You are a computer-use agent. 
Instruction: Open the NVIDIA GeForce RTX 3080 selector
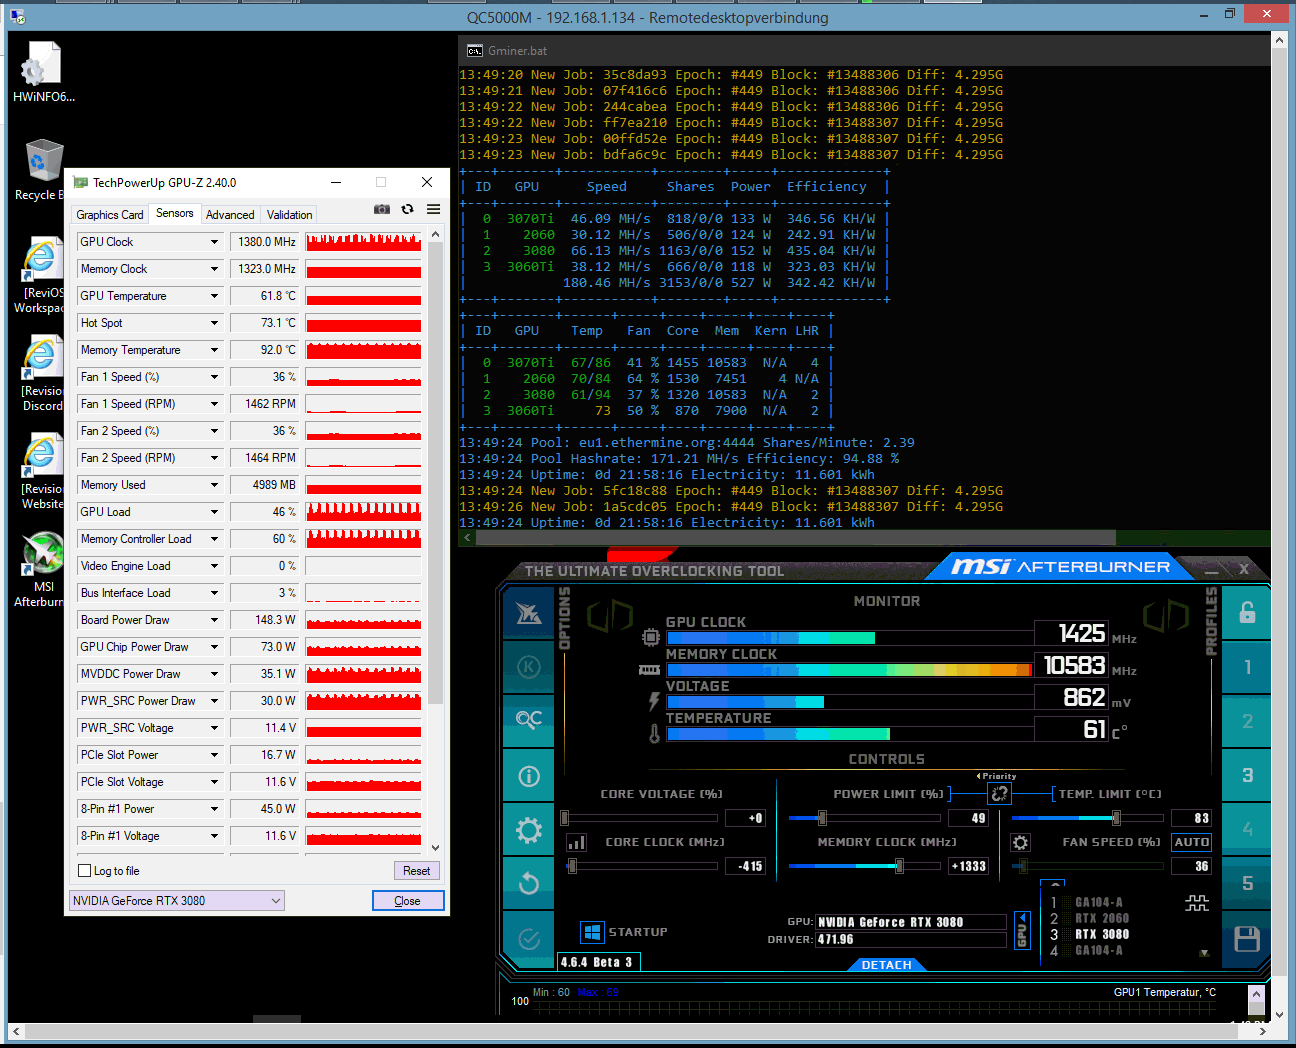coord(177,901)
